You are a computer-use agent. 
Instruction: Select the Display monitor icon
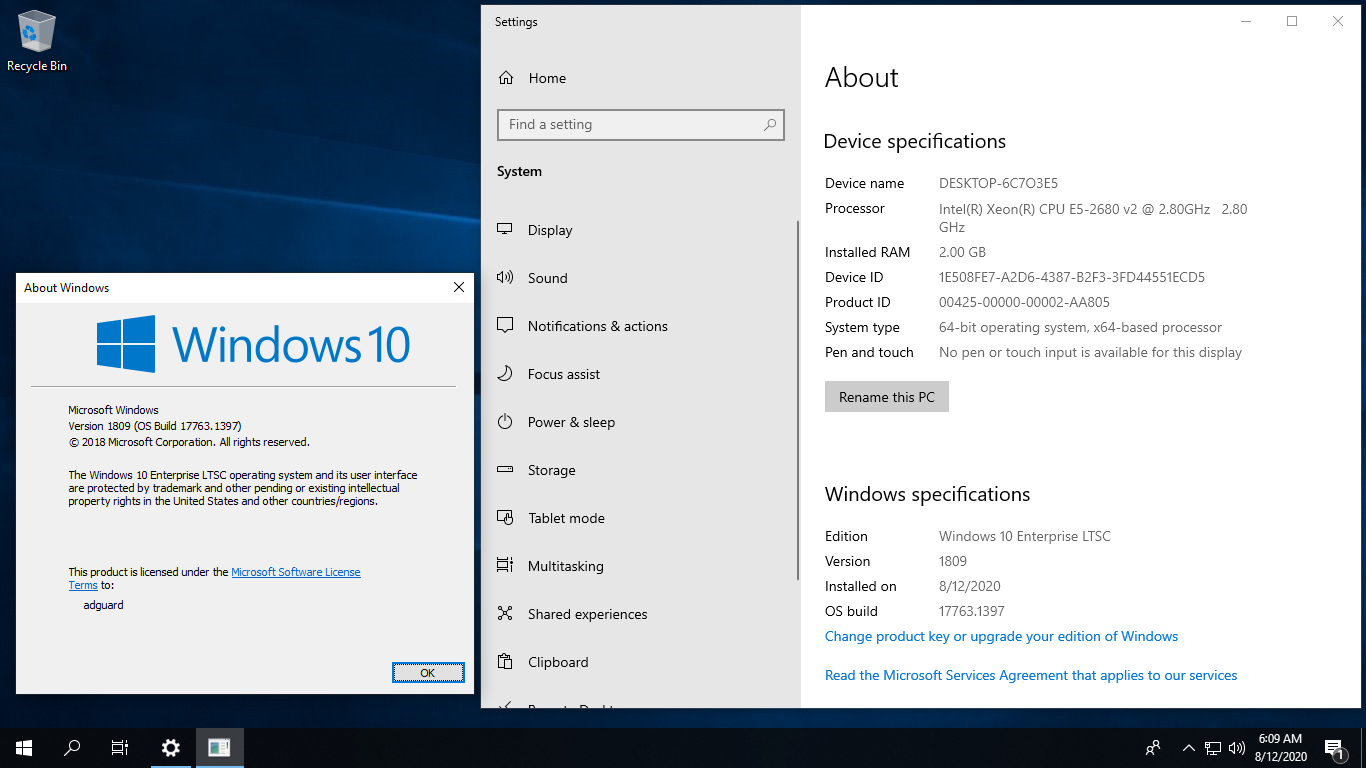pyautogui.click(x=505, y=230)
